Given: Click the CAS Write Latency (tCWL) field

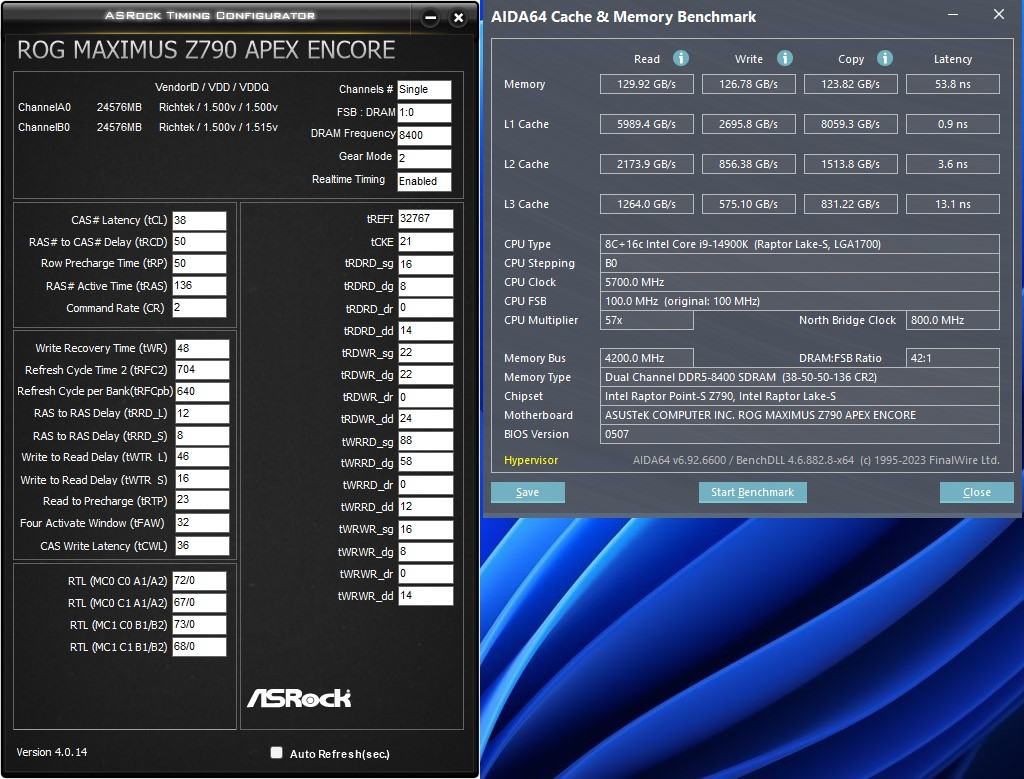Looking at the screenshot, I should (x=202, y=545).
